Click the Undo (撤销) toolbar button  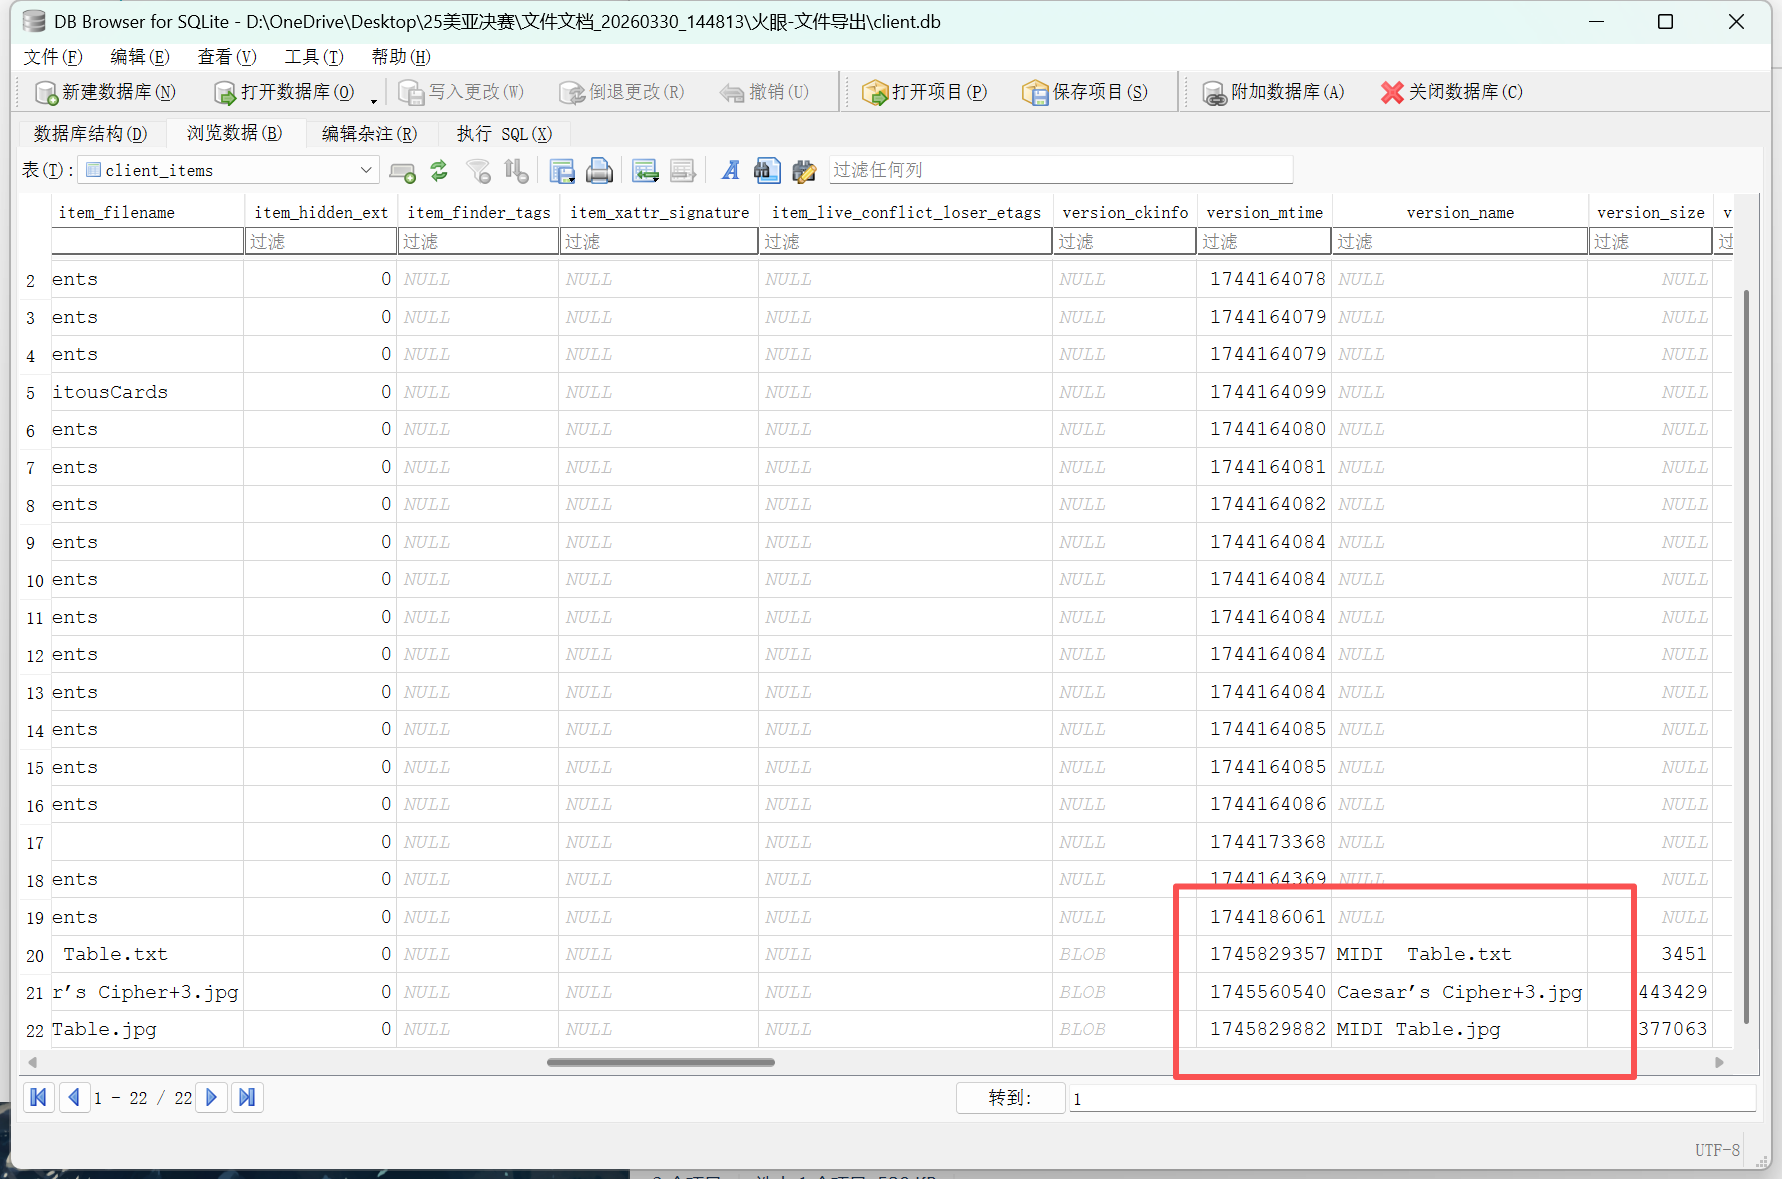click(x=764, y=92)
